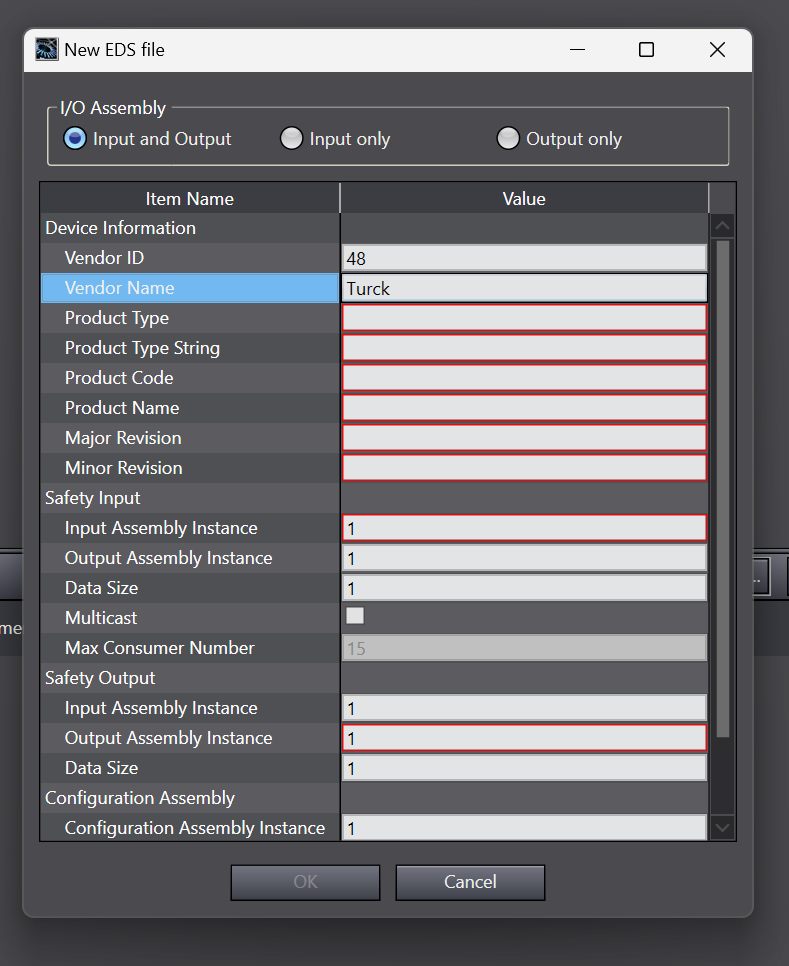Choose the Output only option
The image size is (789, 966).
[x=508, y=139]
